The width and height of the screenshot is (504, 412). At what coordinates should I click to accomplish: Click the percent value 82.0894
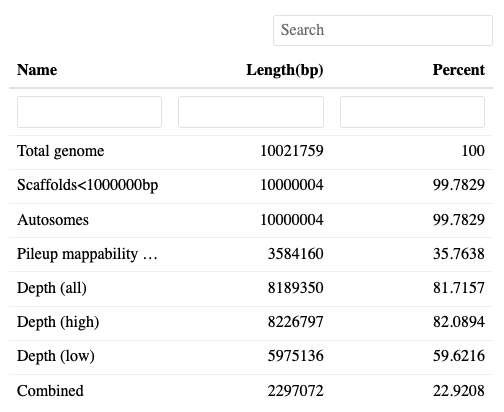click(x=459, y=322)
